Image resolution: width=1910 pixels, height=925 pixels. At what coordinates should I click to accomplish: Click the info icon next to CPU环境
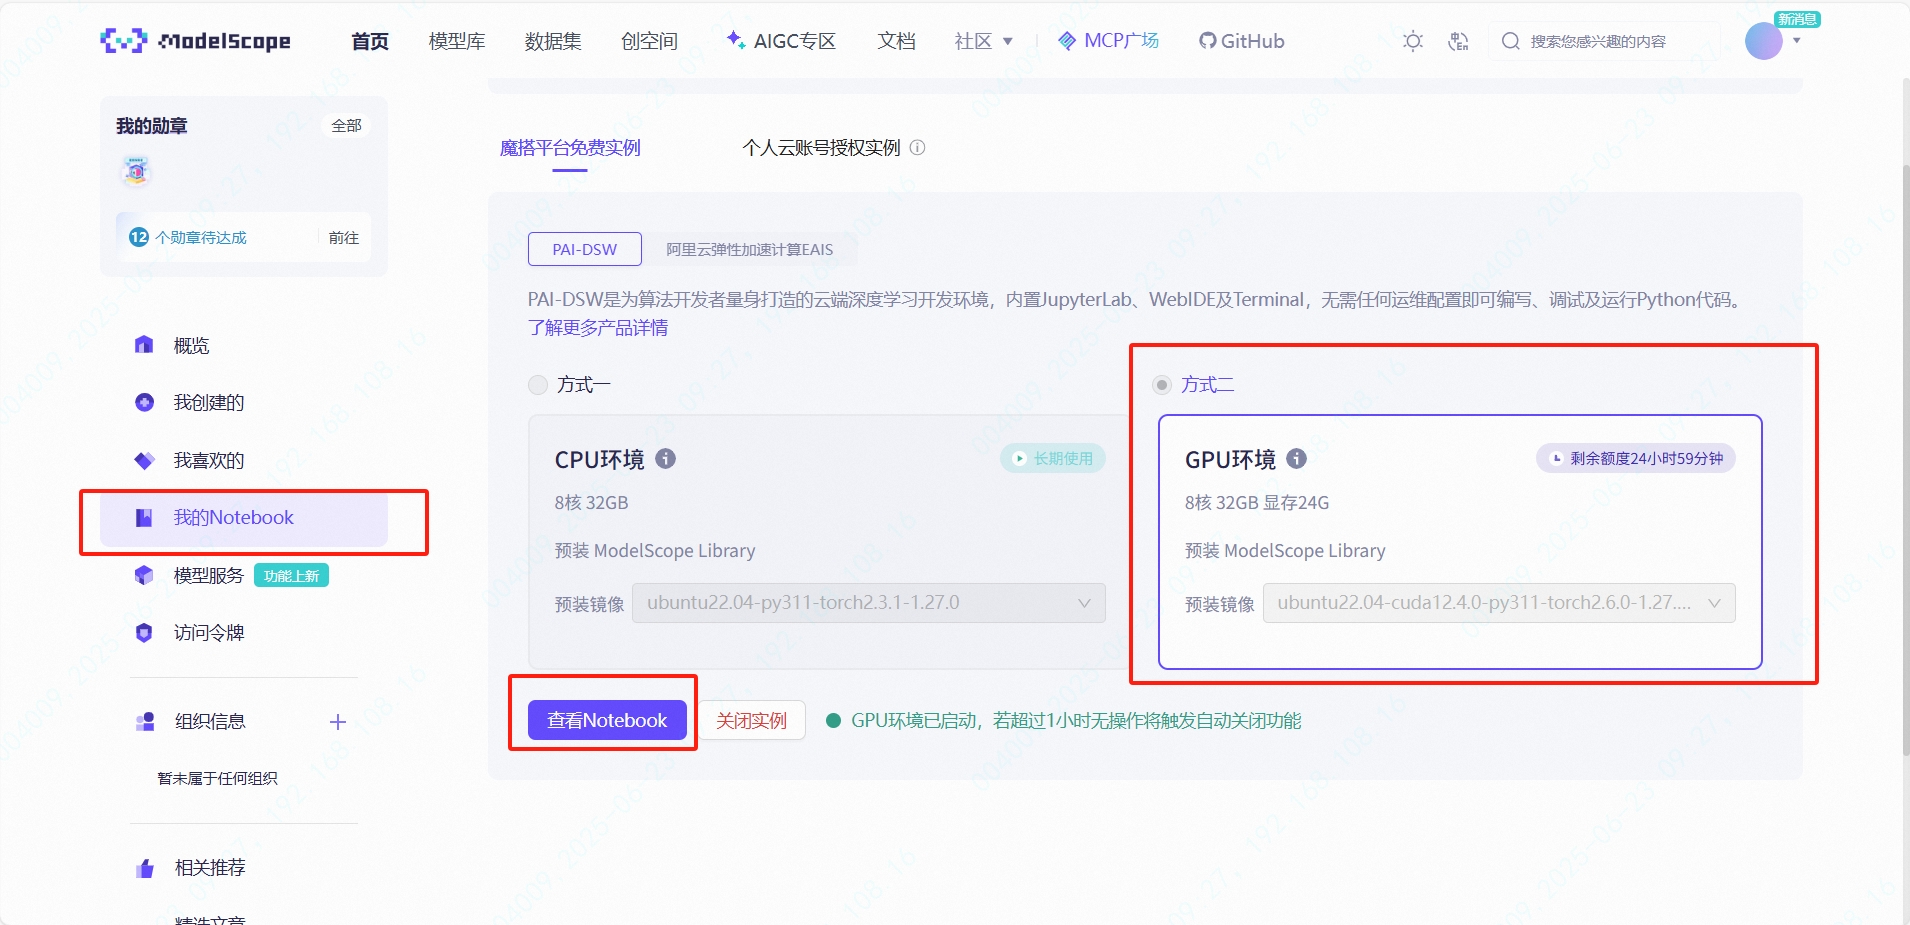tap(665, 459)
